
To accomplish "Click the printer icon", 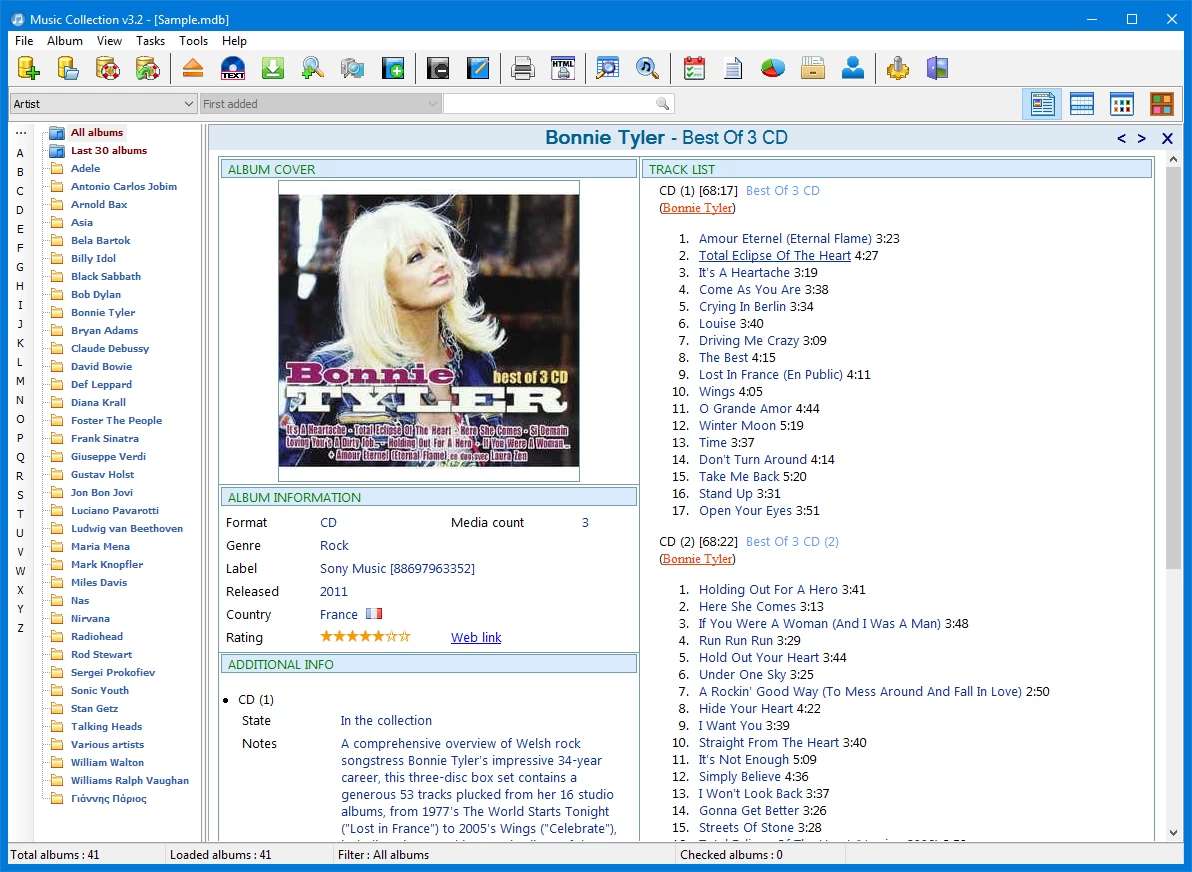I will [523, 68].
